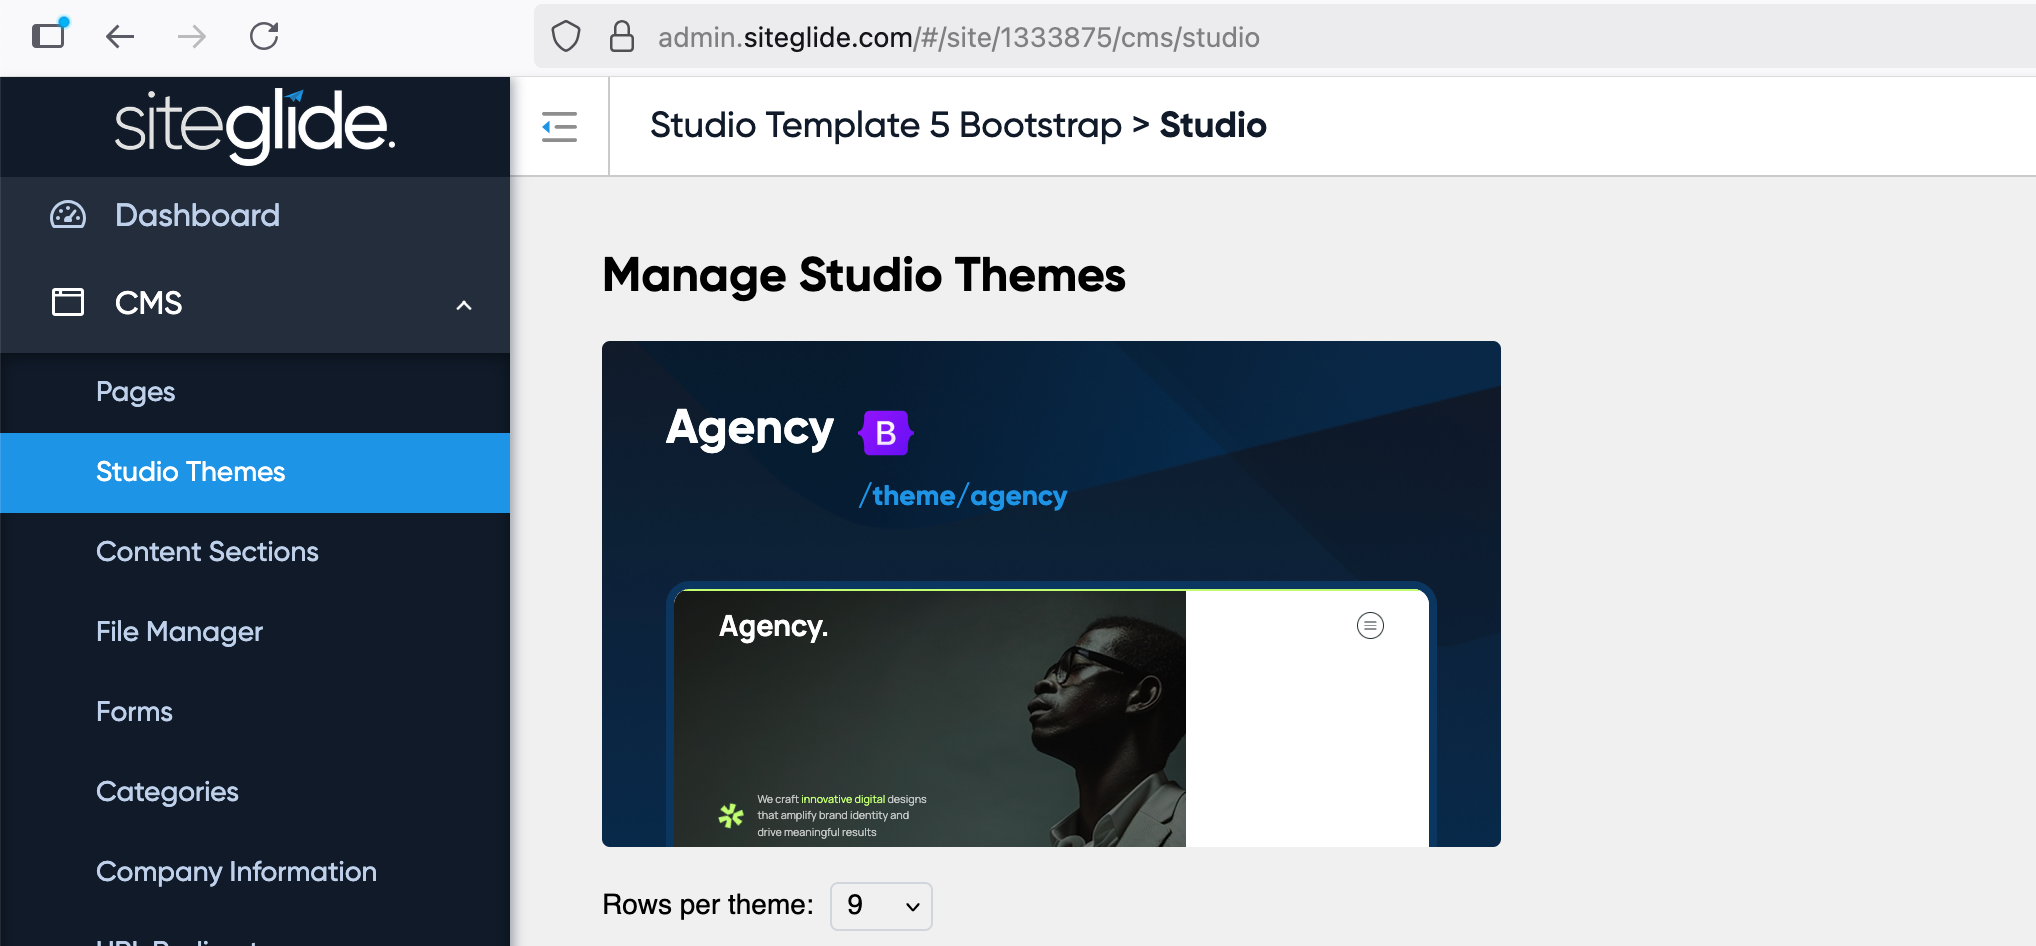Click the browser address bar URL
The width and height of the screenshot is (2036, 946).
click(958, 37)
